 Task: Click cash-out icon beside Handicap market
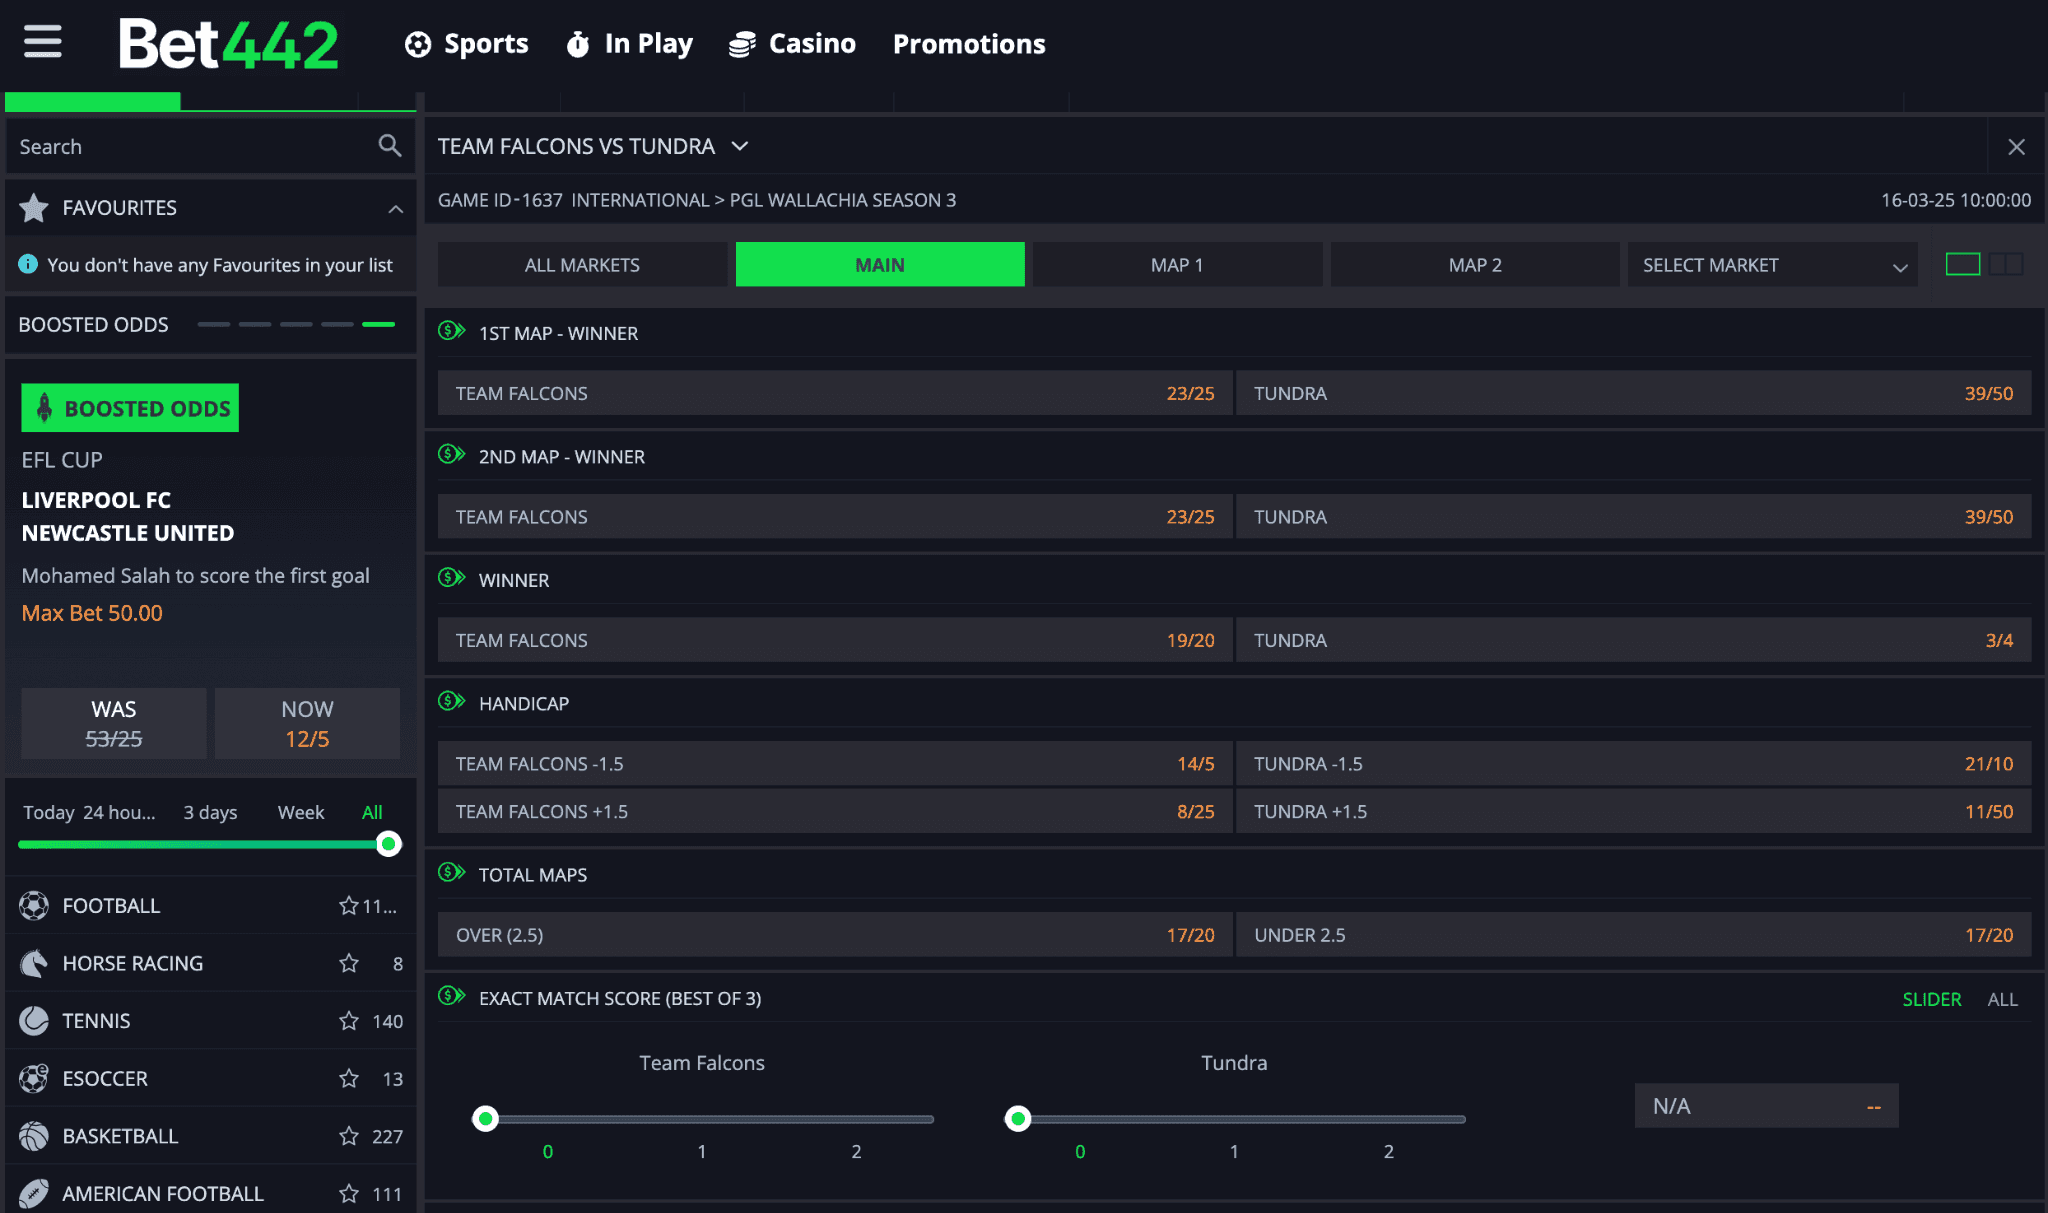[452, 701]
